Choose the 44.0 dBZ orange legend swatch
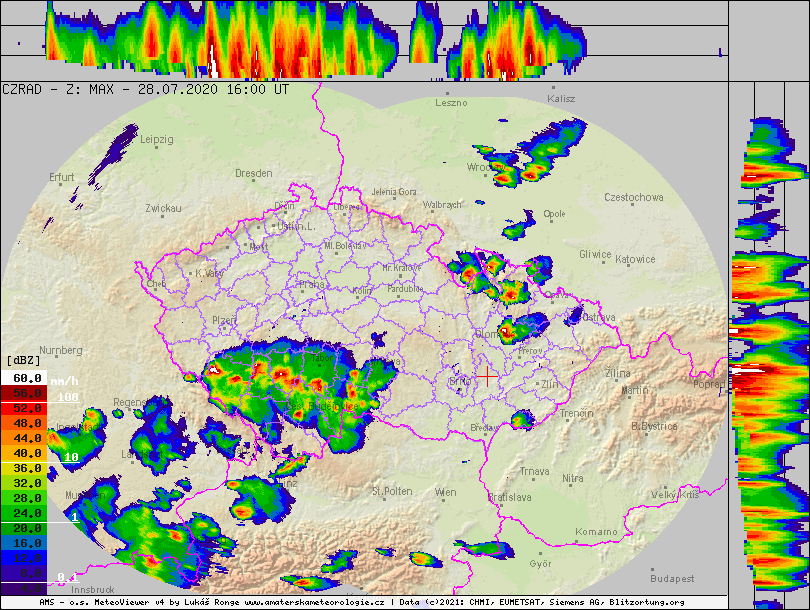Image resolution: width=810 pixels, height=610 pixels. click(x=24, y=438)
